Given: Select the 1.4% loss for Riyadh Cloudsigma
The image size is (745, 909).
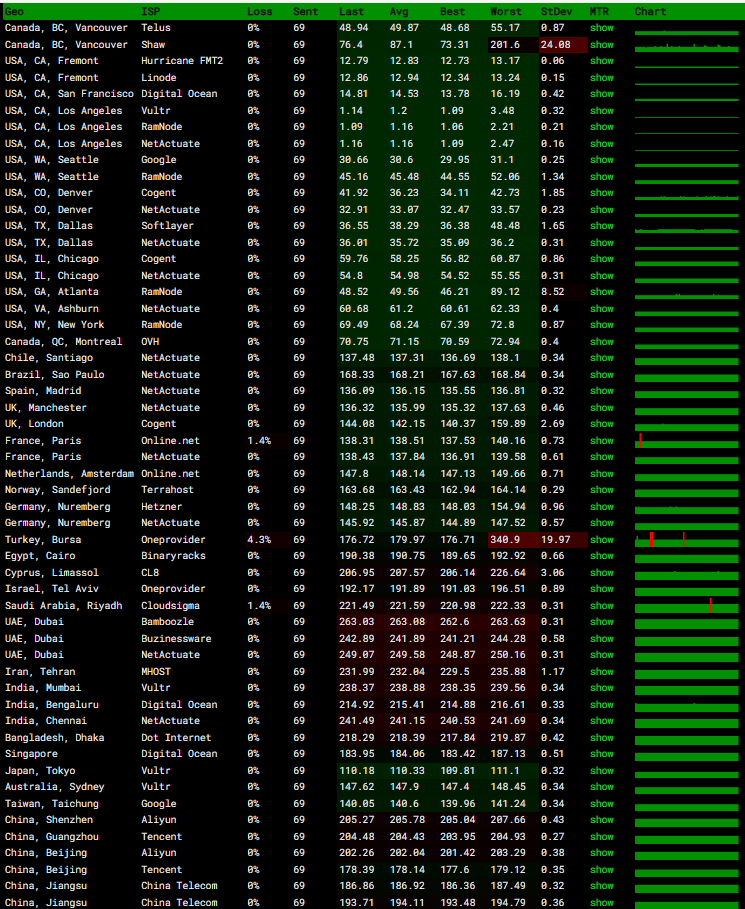Looking at the screenshot, I should coord(259,606).
